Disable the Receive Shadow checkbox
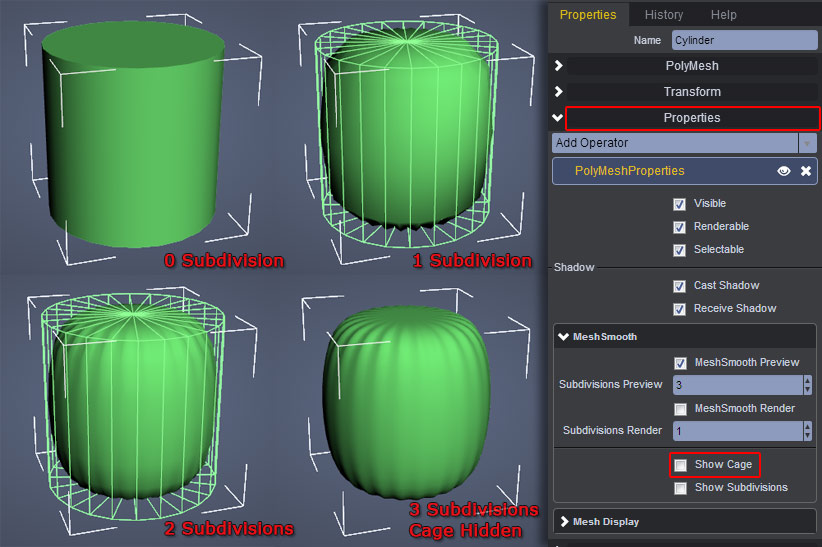822x547 pixels. [x=679, y=309]
